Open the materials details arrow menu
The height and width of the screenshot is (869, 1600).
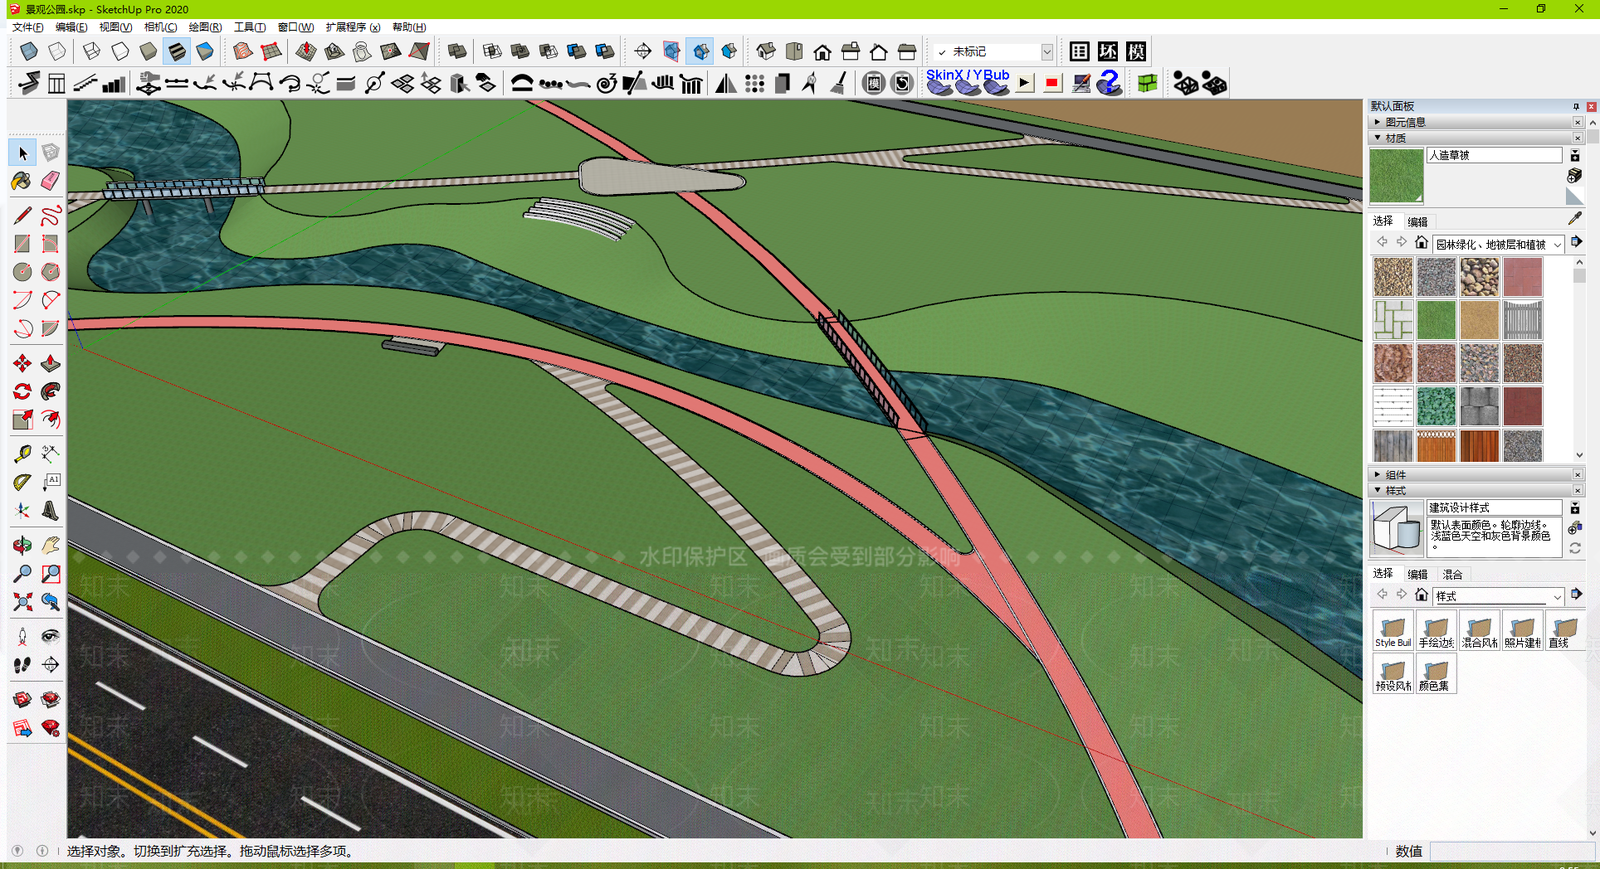(x=1576, y=242)
